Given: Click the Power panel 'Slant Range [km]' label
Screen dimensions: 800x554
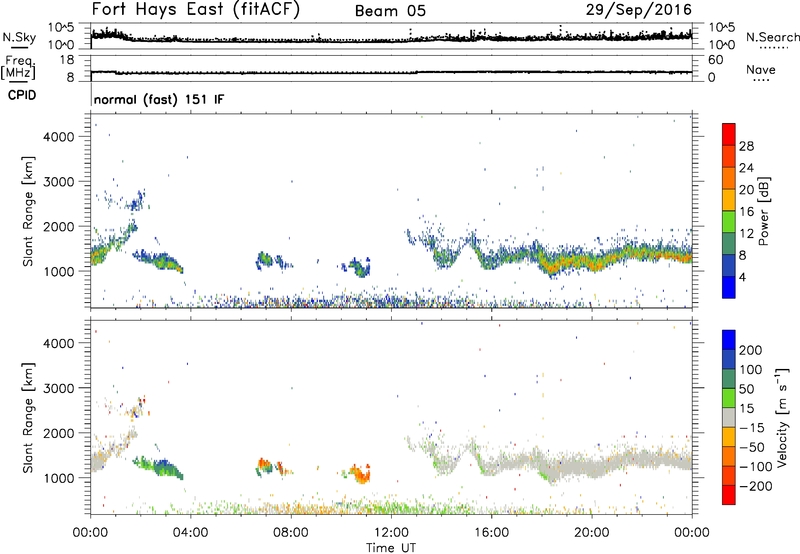Looking at the screenshot, I should pos(28,211).
